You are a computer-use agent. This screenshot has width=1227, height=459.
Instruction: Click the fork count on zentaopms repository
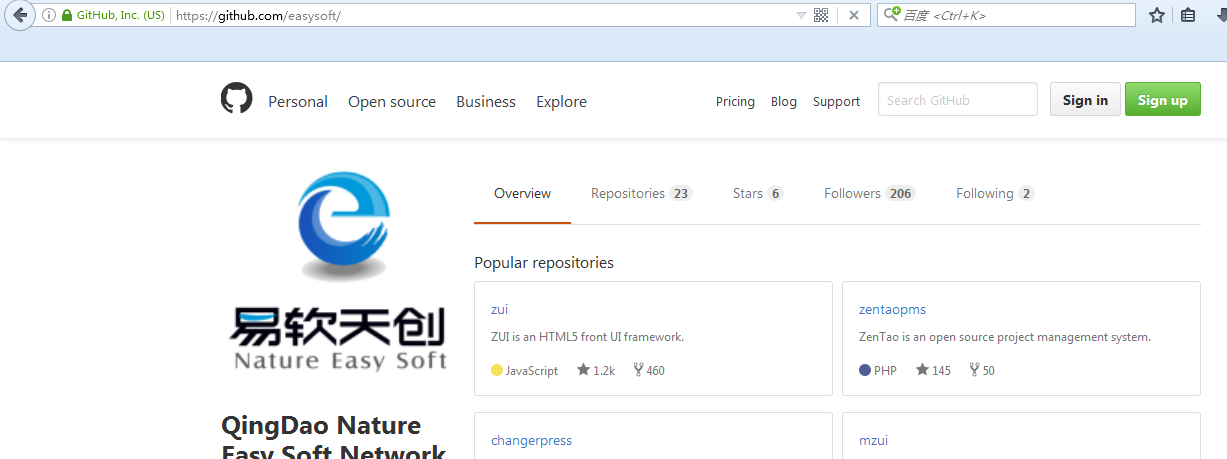[982, 370]
